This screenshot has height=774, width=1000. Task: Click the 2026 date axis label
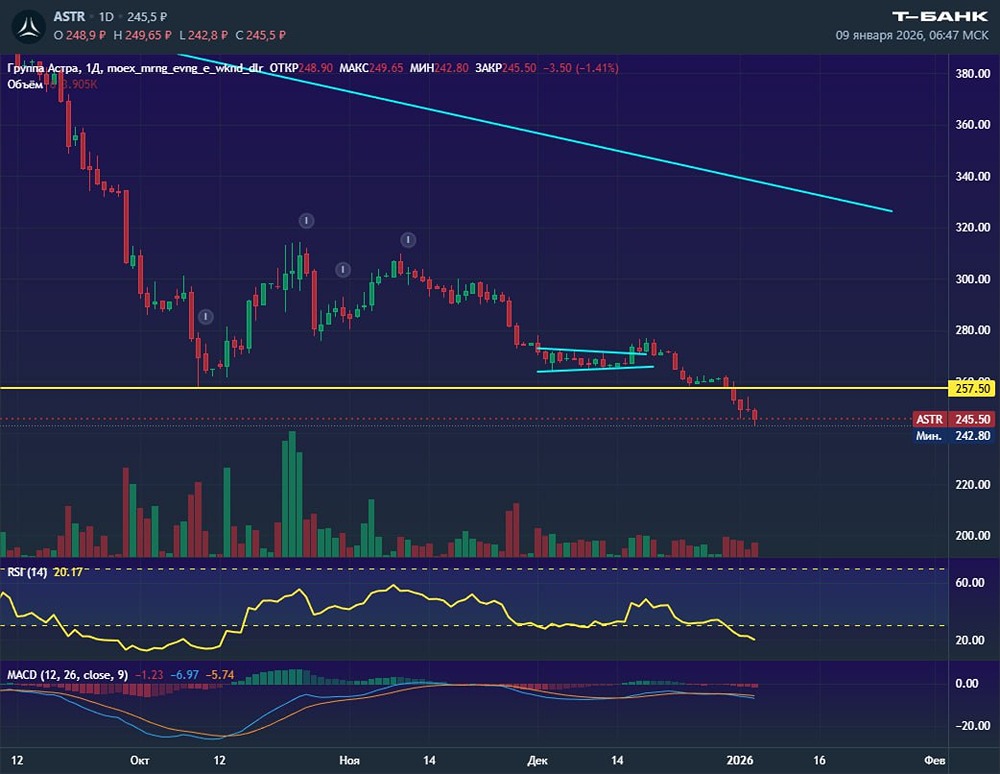[740, 760]
